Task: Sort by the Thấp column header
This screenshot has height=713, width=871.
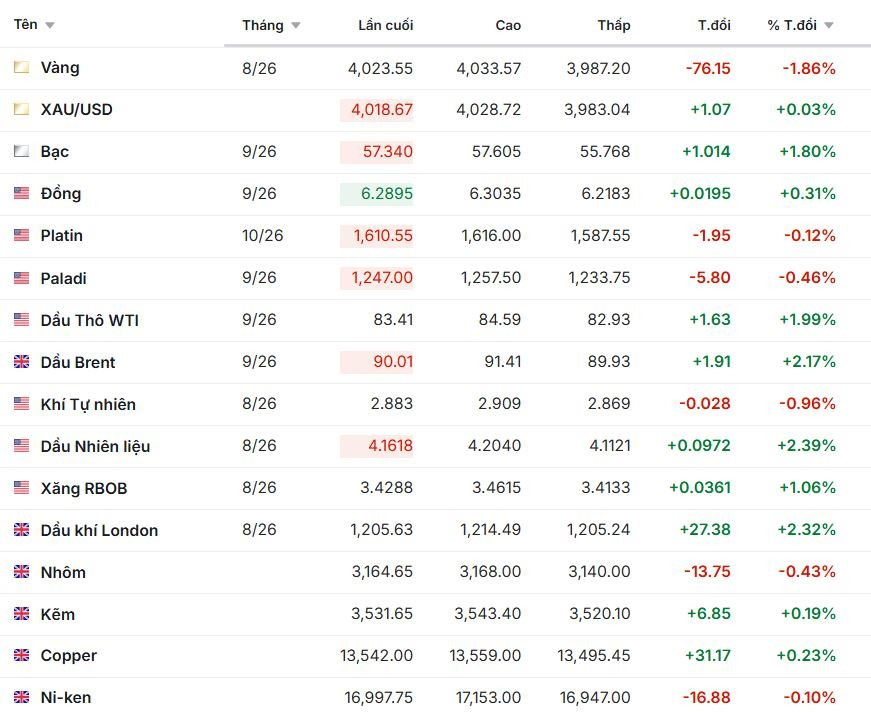Action: [x=614, y=25]
